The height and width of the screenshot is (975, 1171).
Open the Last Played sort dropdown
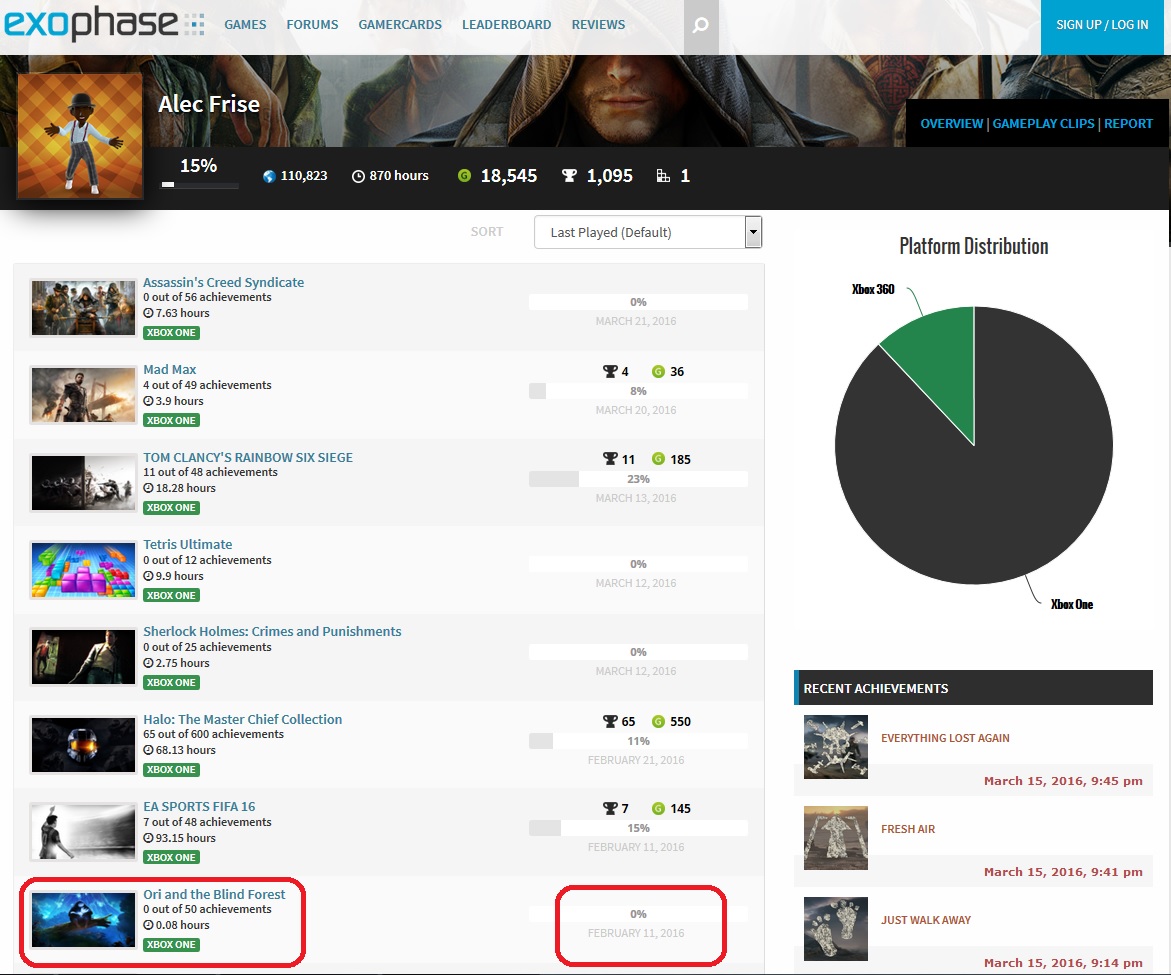click(x=647, y=232)
